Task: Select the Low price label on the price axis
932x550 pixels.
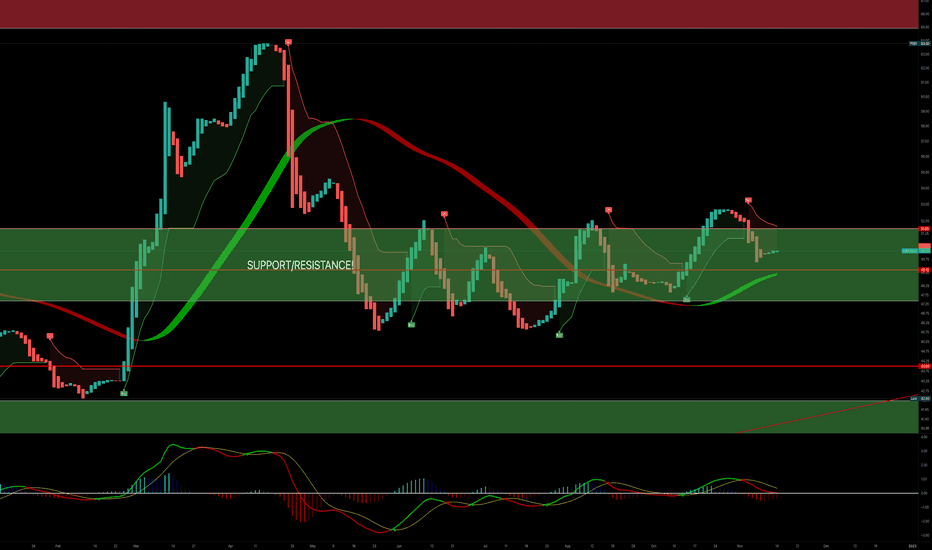Action: [x=920, y=398]
